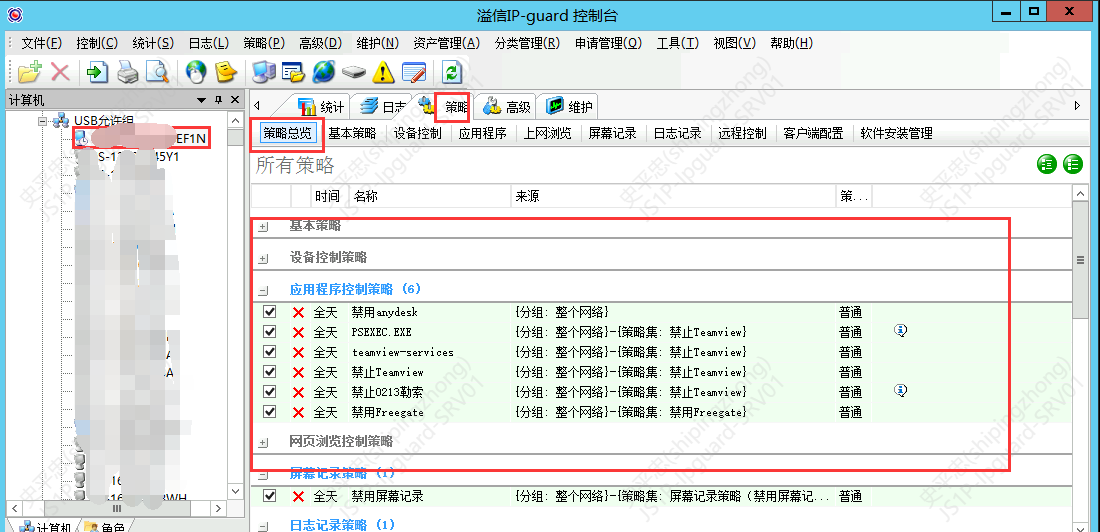1100x532 pixels.
Task: Toggle checkbox for 禁用anydesk policy
Action: pos(269,312)
